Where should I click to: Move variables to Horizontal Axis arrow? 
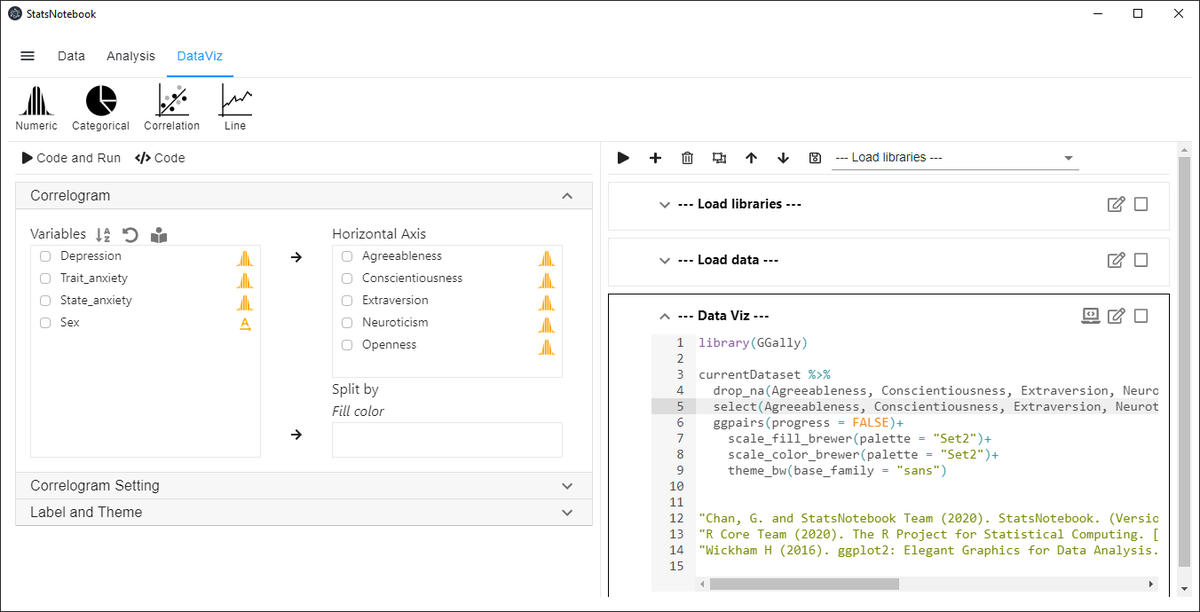point(296,257)
